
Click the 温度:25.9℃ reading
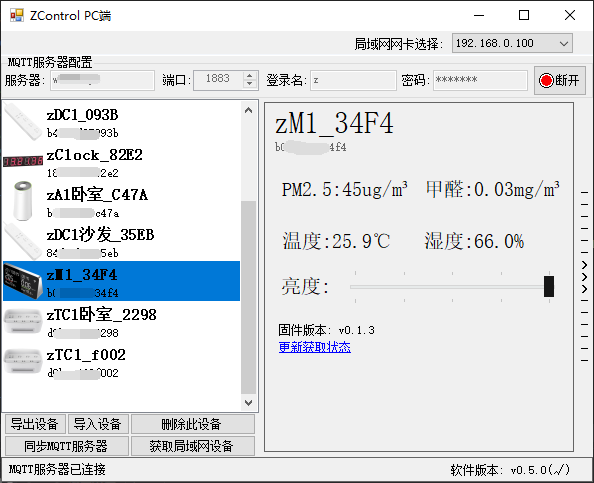pyautogui.click(x=336, y=241)
